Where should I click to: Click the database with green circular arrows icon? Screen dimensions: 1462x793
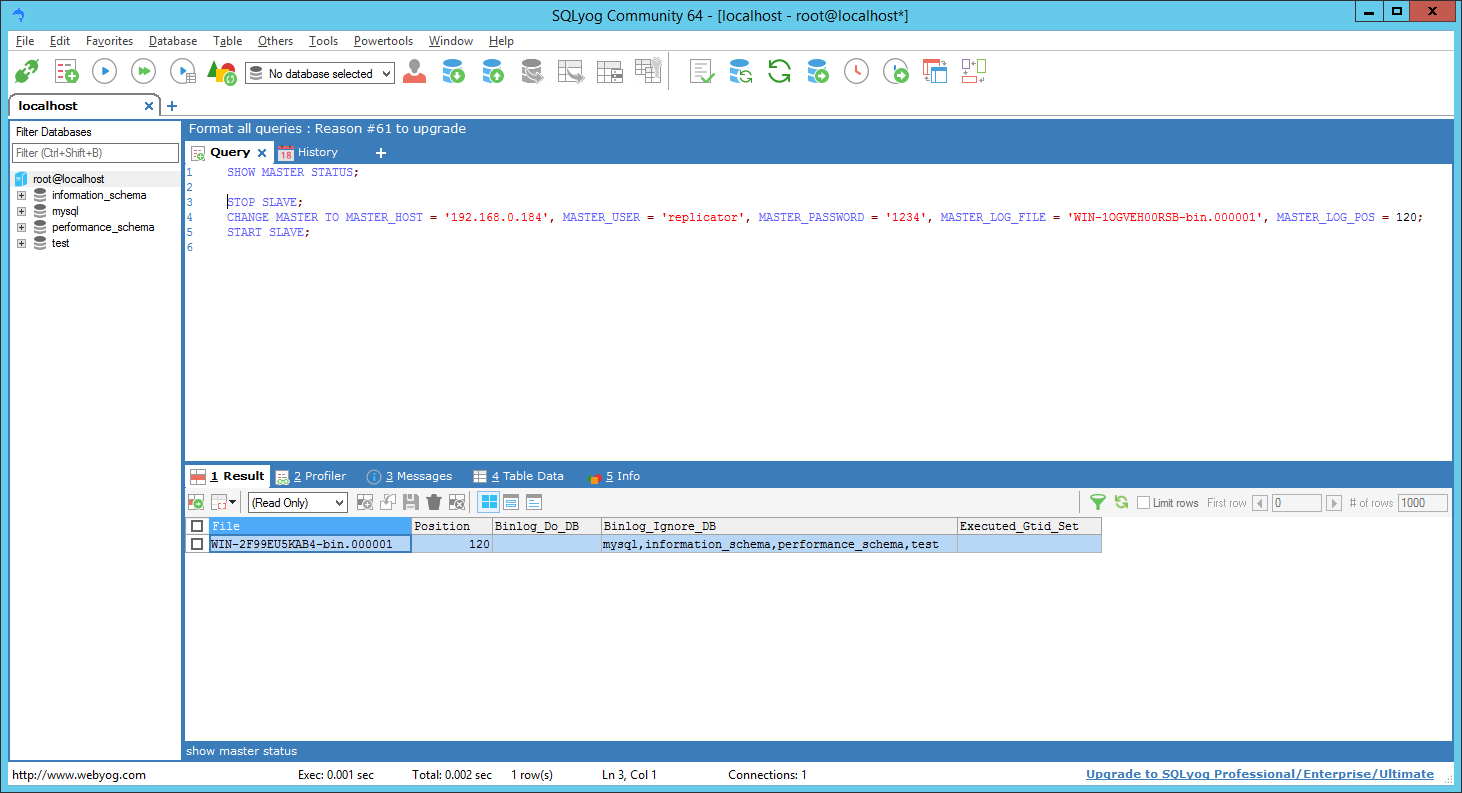(x=741, y=72)
